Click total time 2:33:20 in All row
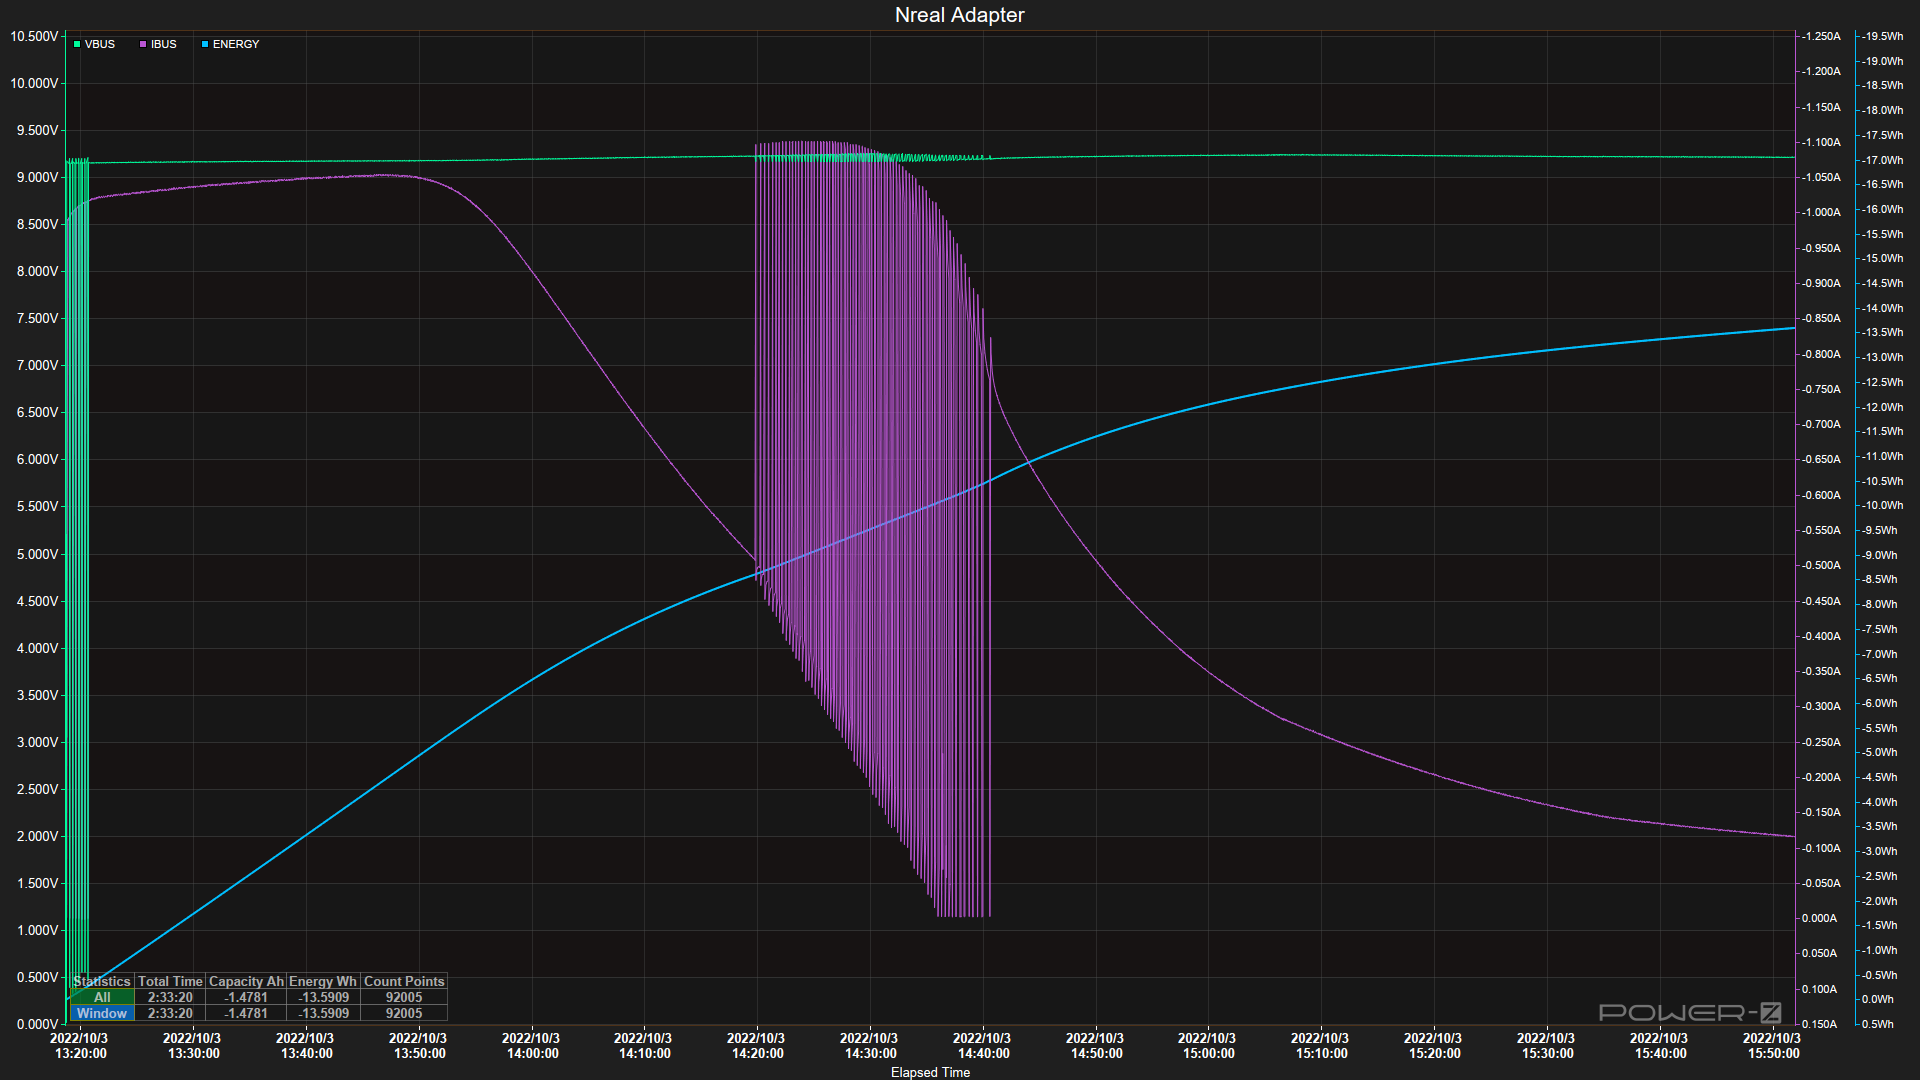Screen dimensions: 1920x1080 click(x=170, y=998)
